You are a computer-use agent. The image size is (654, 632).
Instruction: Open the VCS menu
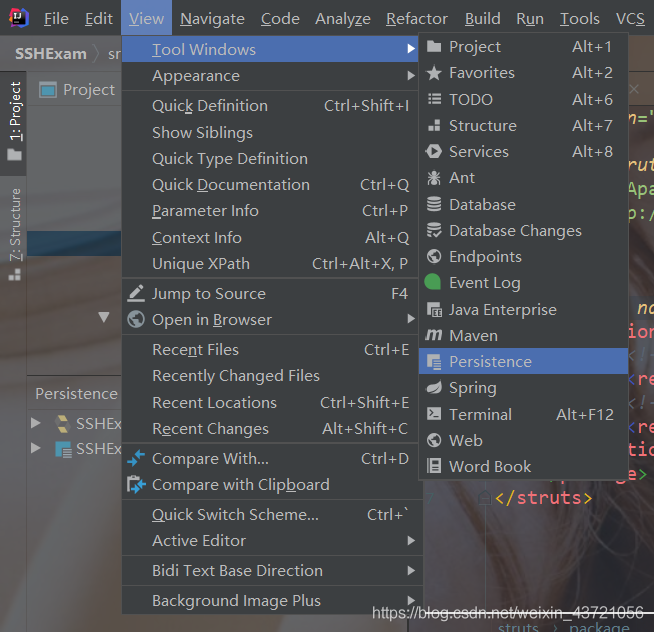[x=630, y=19]
